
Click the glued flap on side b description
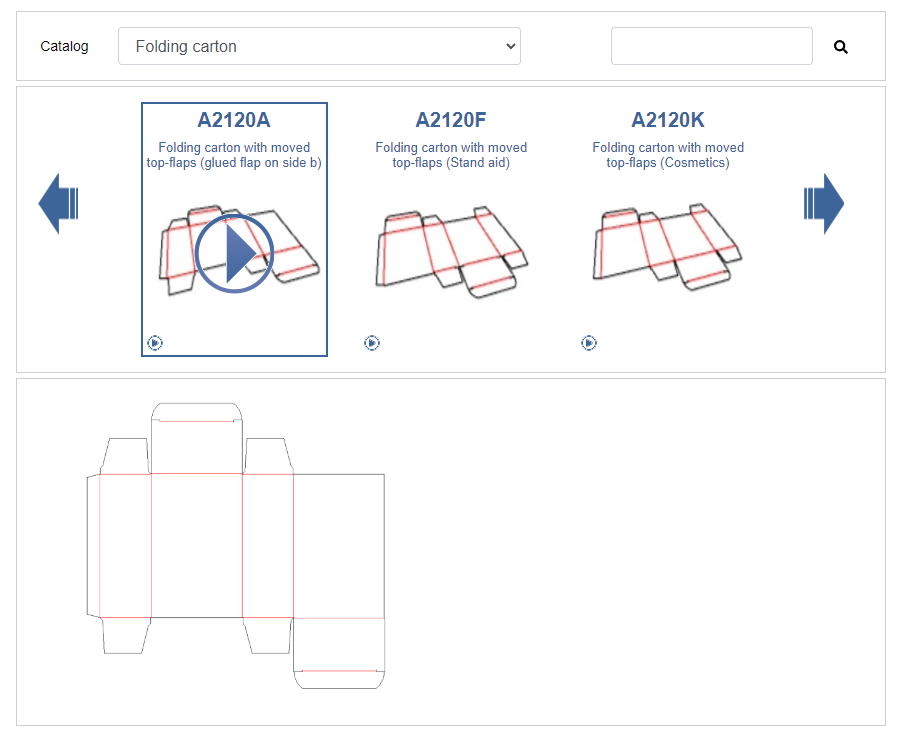(234, 155)
